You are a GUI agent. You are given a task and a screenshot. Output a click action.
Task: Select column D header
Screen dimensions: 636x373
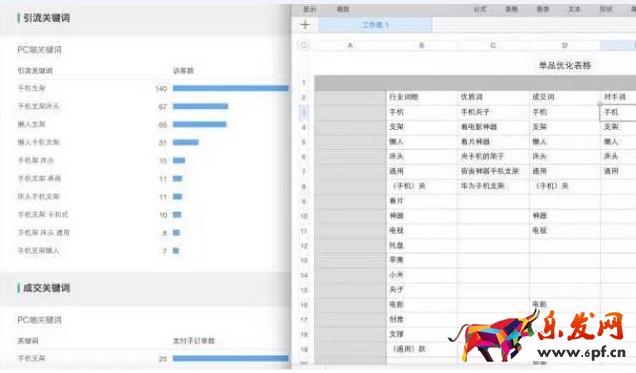(565, 45)
